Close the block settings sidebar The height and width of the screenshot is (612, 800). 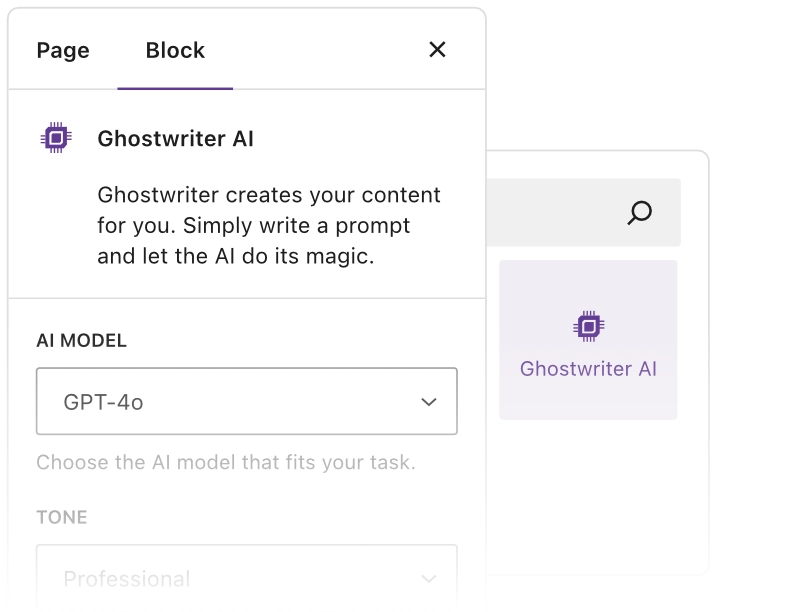point(437,50)
